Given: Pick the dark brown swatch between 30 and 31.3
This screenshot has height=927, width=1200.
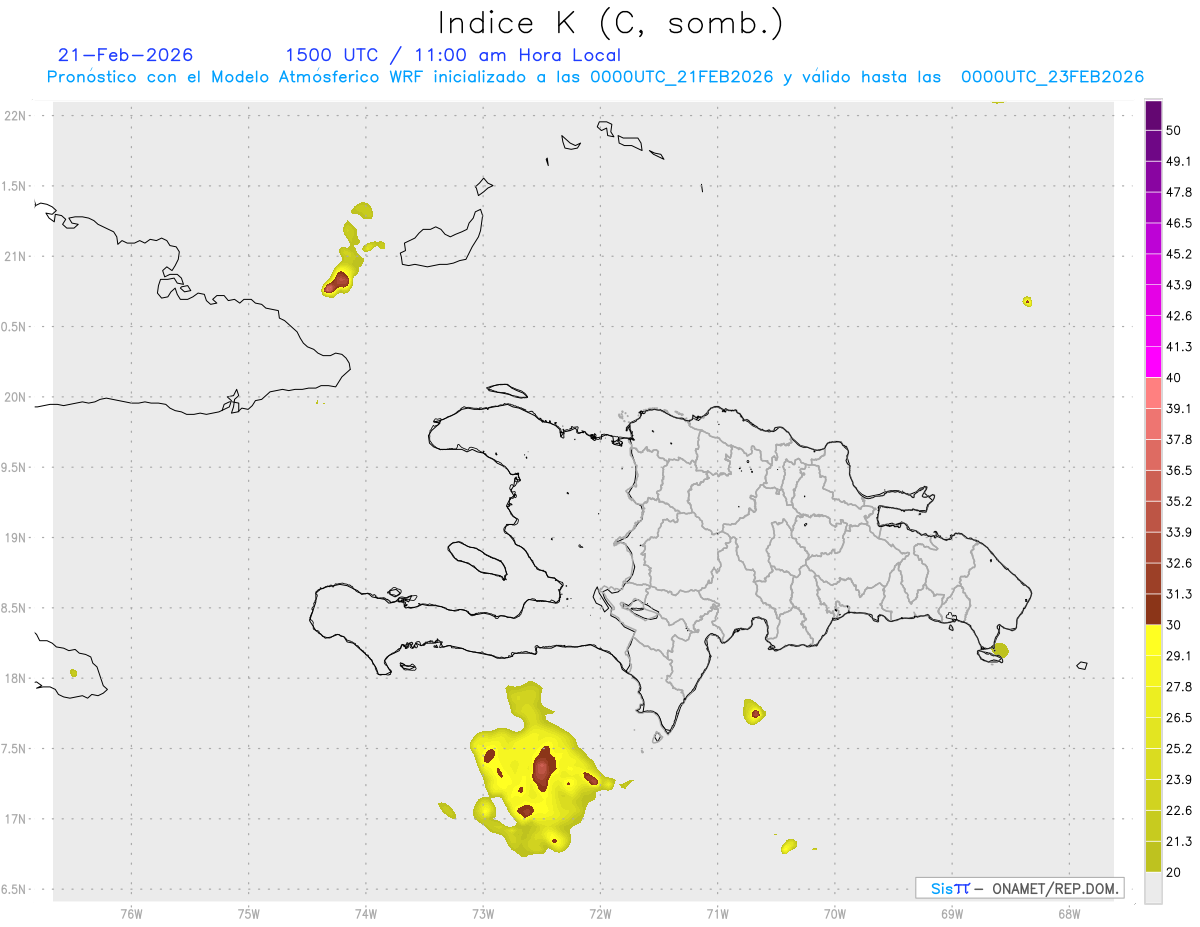Looking at the screenshot, I should point(1153,609).
